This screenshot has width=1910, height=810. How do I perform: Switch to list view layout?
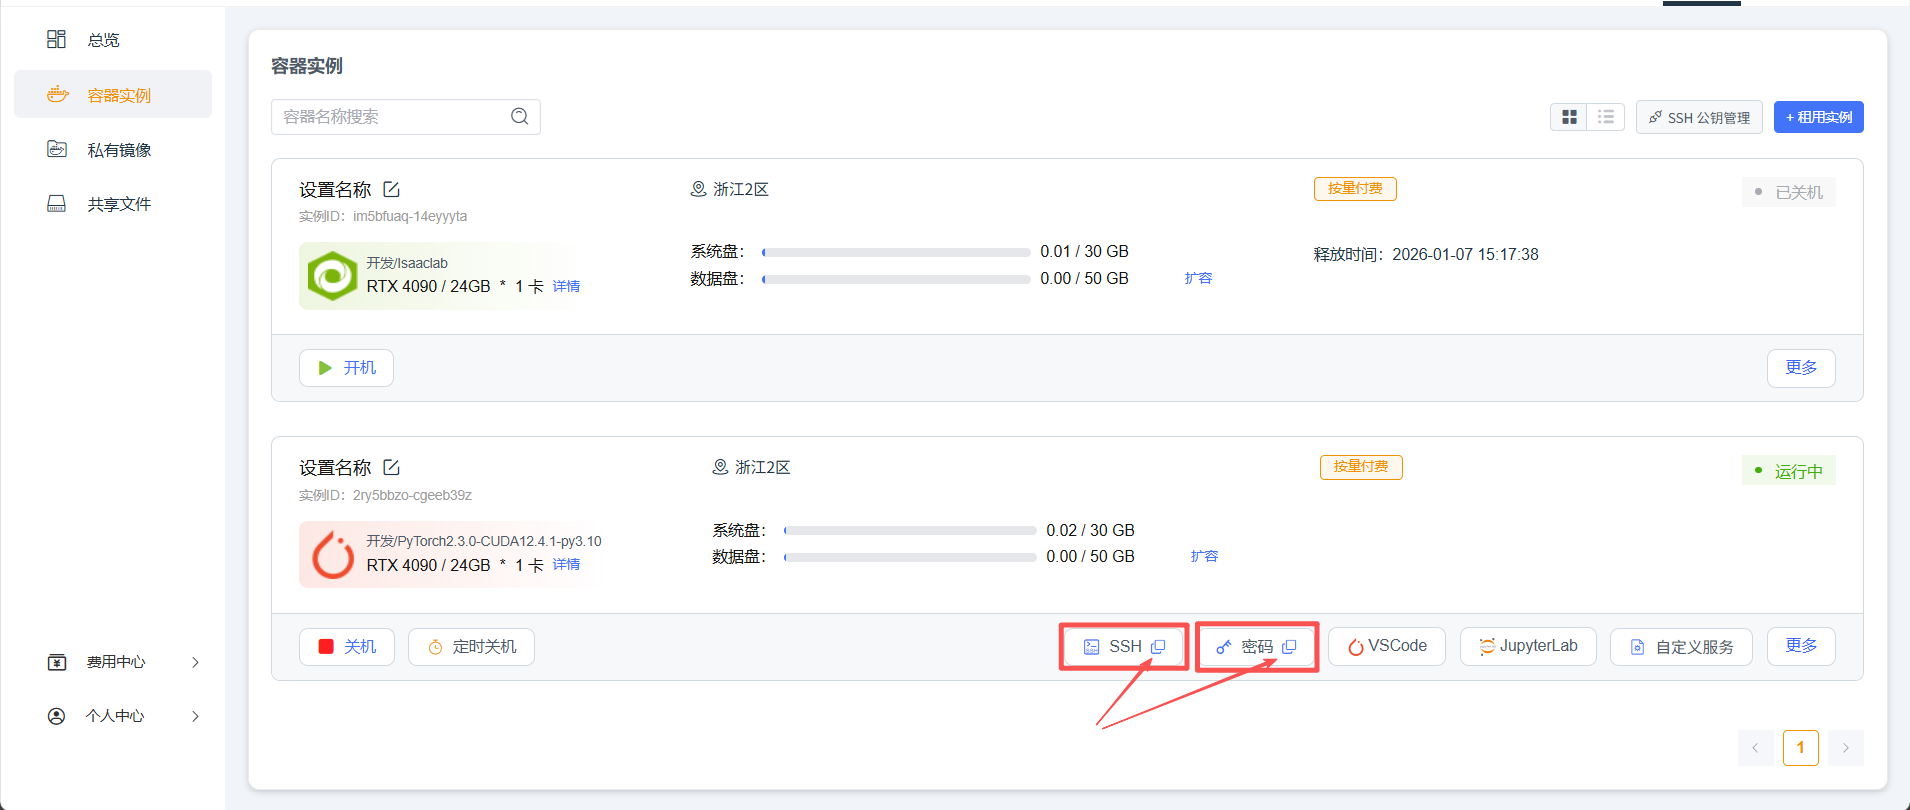tap(1606, 117)
